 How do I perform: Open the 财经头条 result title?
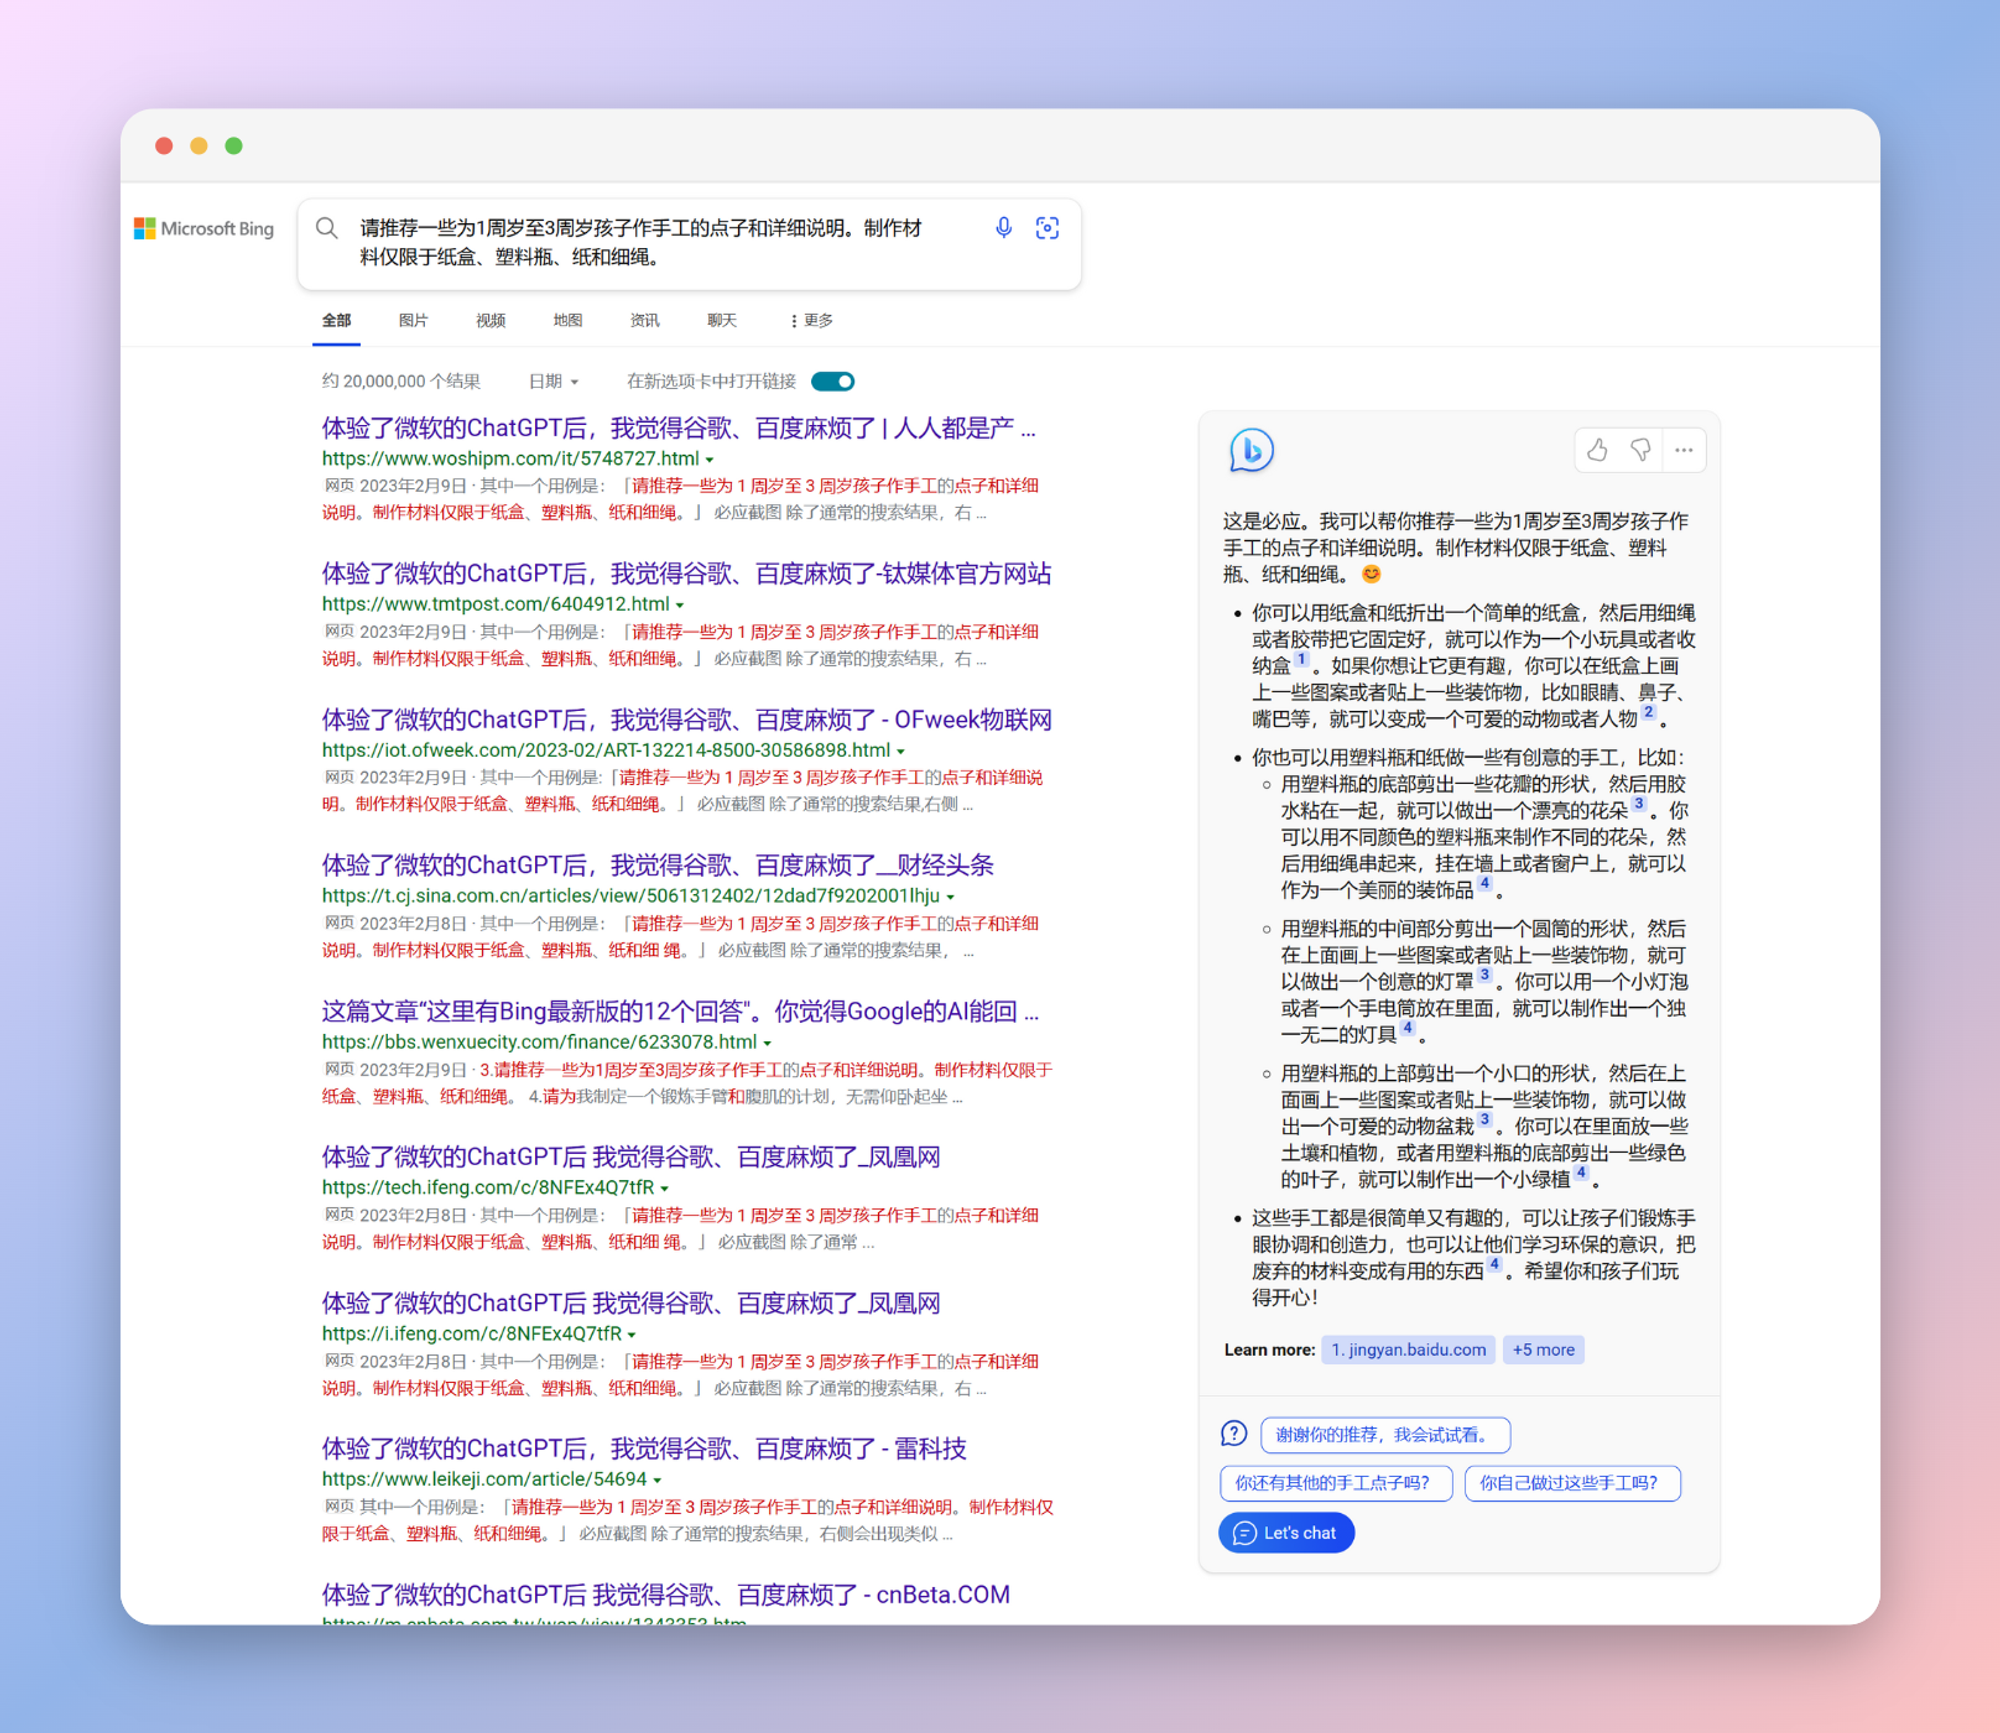click(657, 865)
